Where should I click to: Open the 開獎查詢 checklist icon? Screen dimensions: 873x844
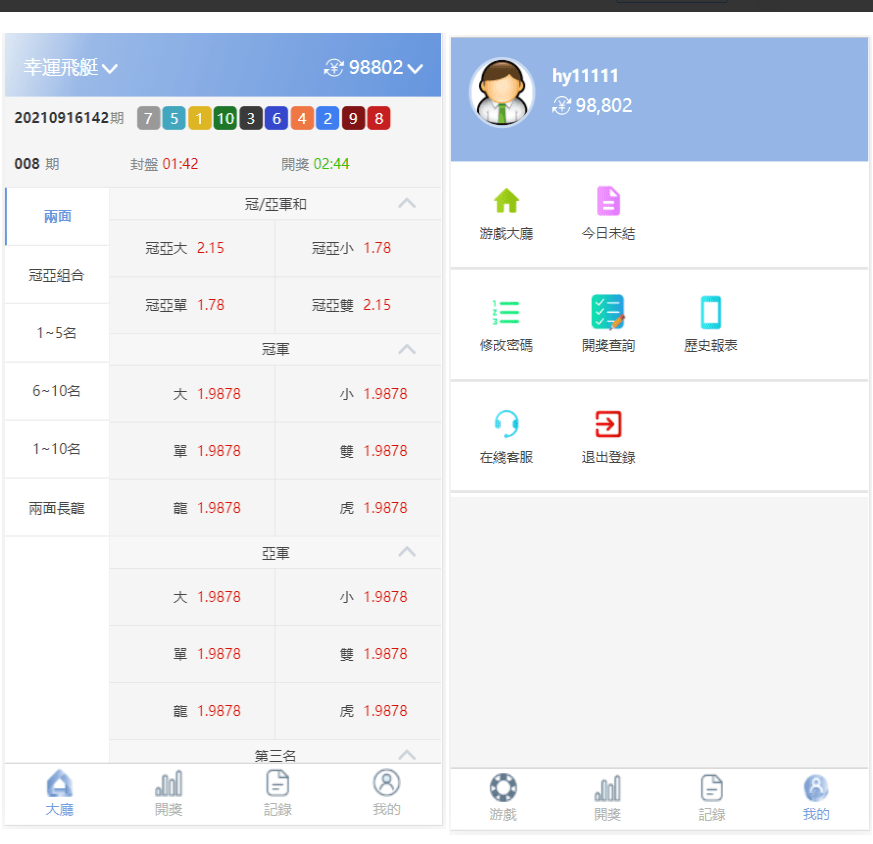pos(608,312)
